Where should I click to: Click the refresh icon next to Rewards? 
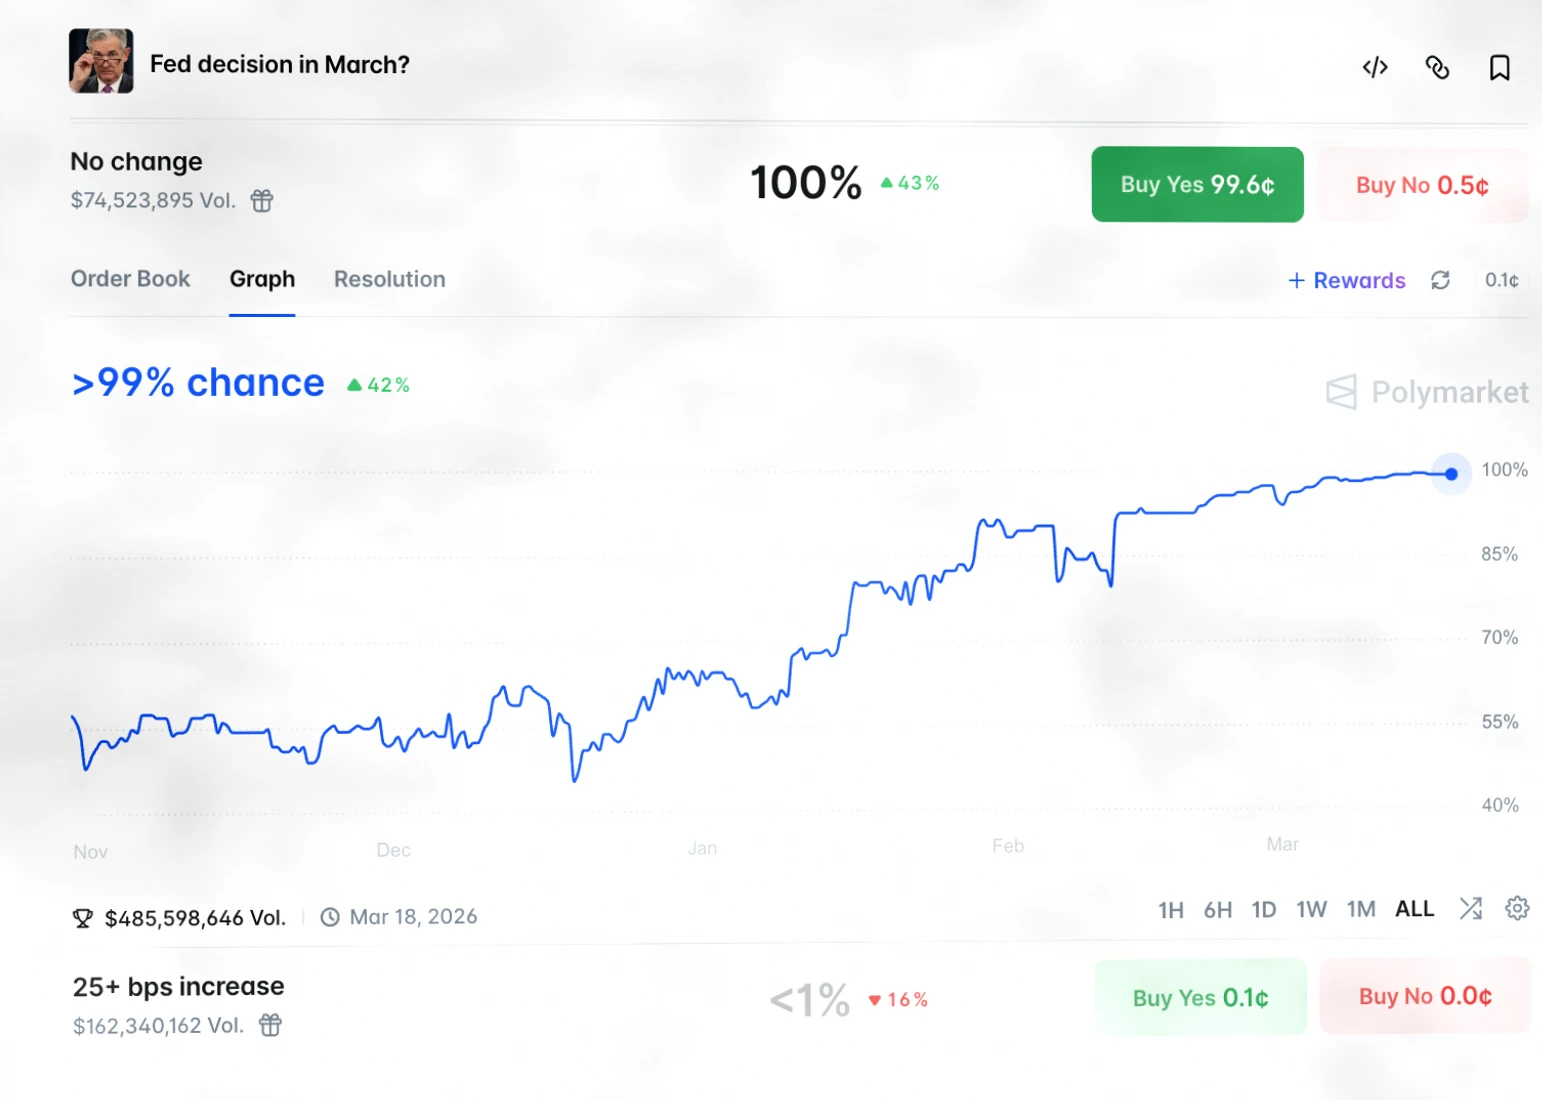pyautogui.click(x=1440, y=280)
